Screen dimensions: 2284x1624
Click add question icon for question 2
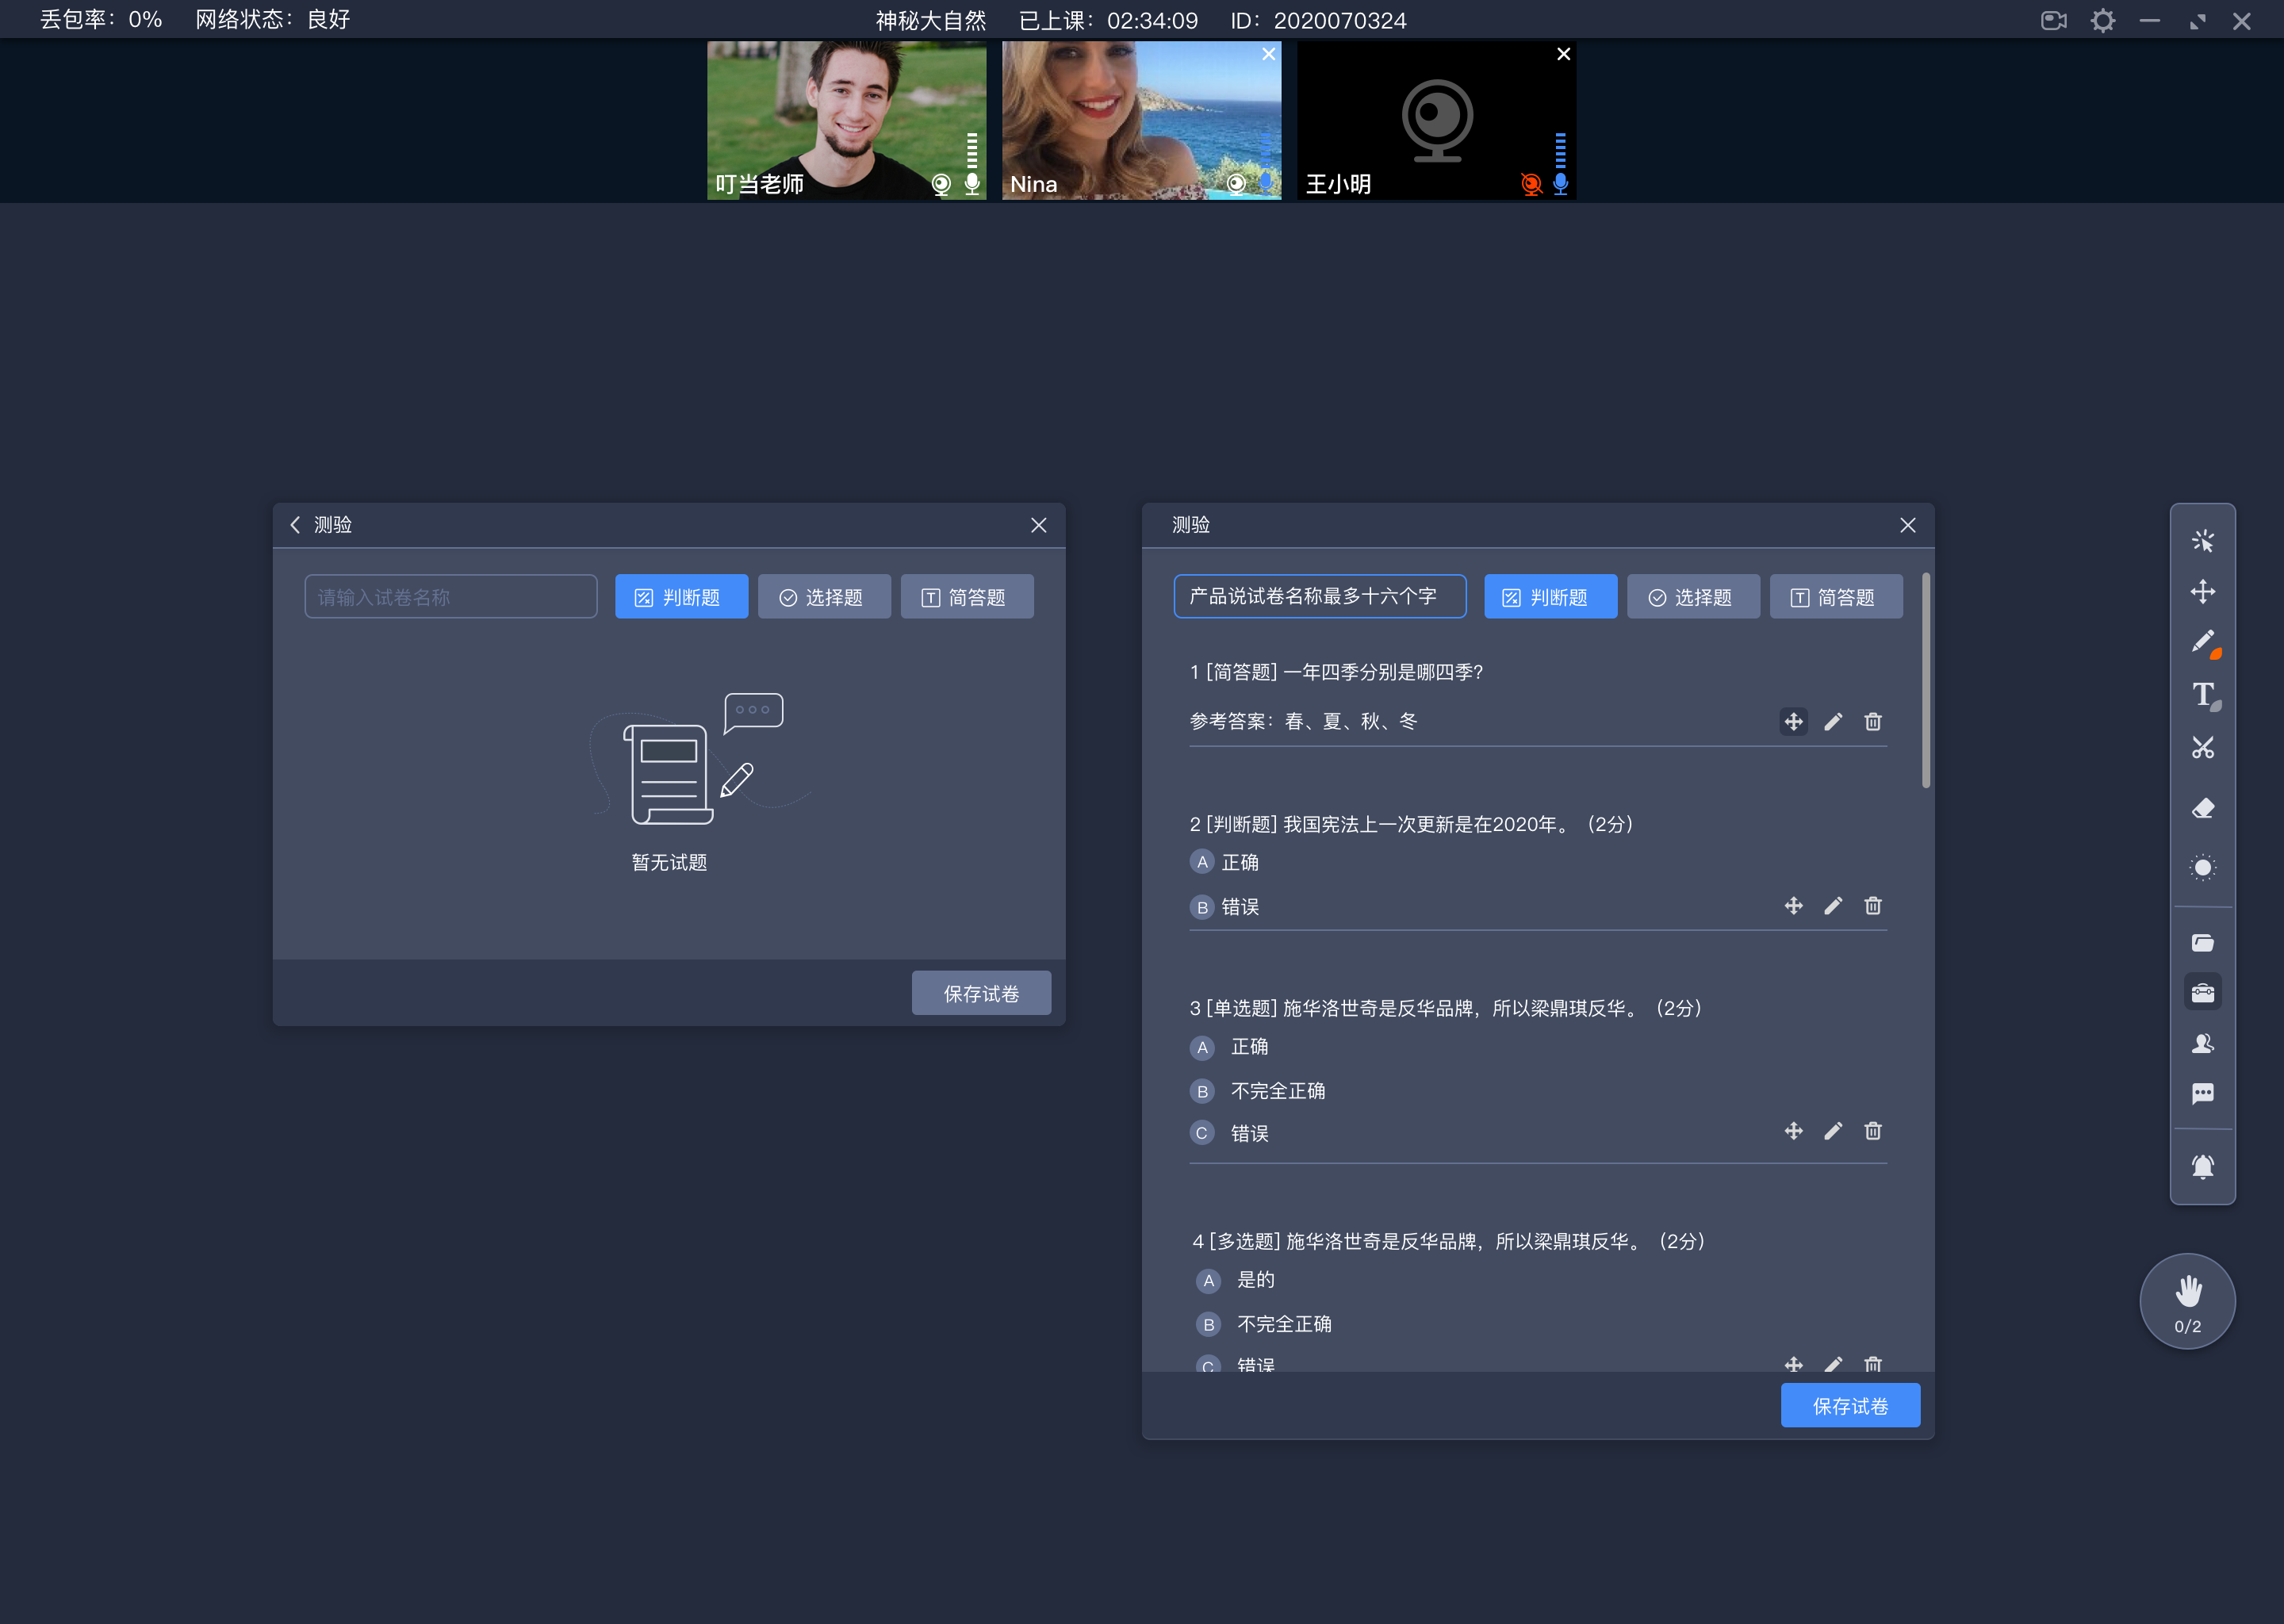(x=1792, y=905)
